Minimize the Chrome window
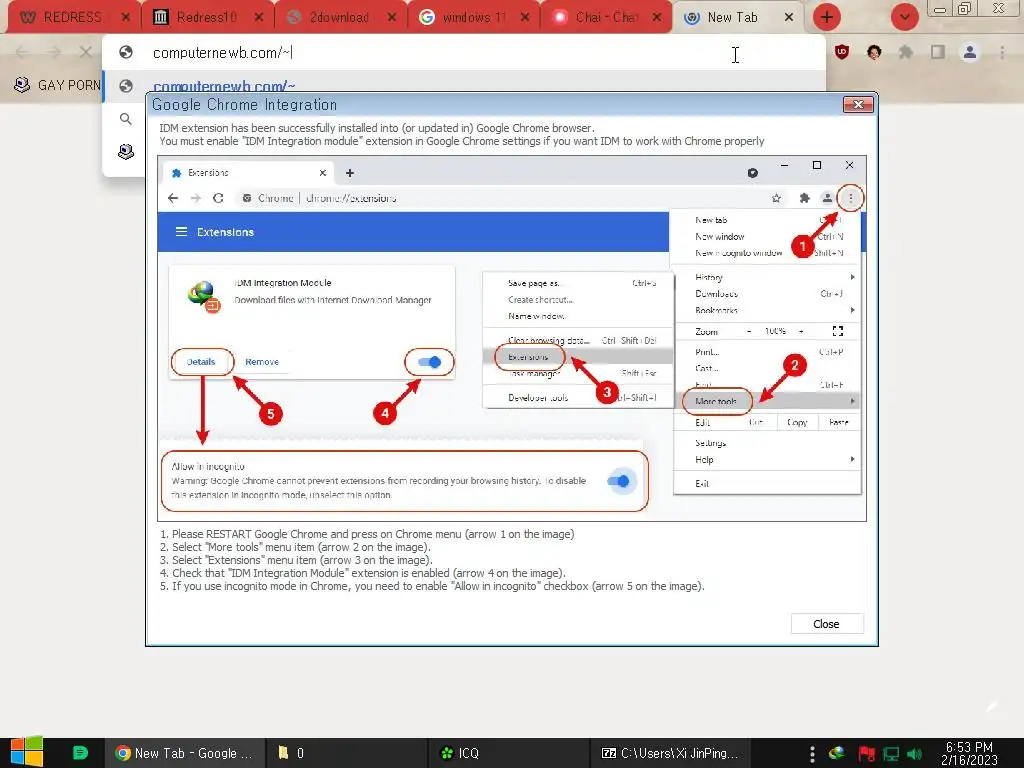Screen dimensions: 1024x768 (940, 8)
